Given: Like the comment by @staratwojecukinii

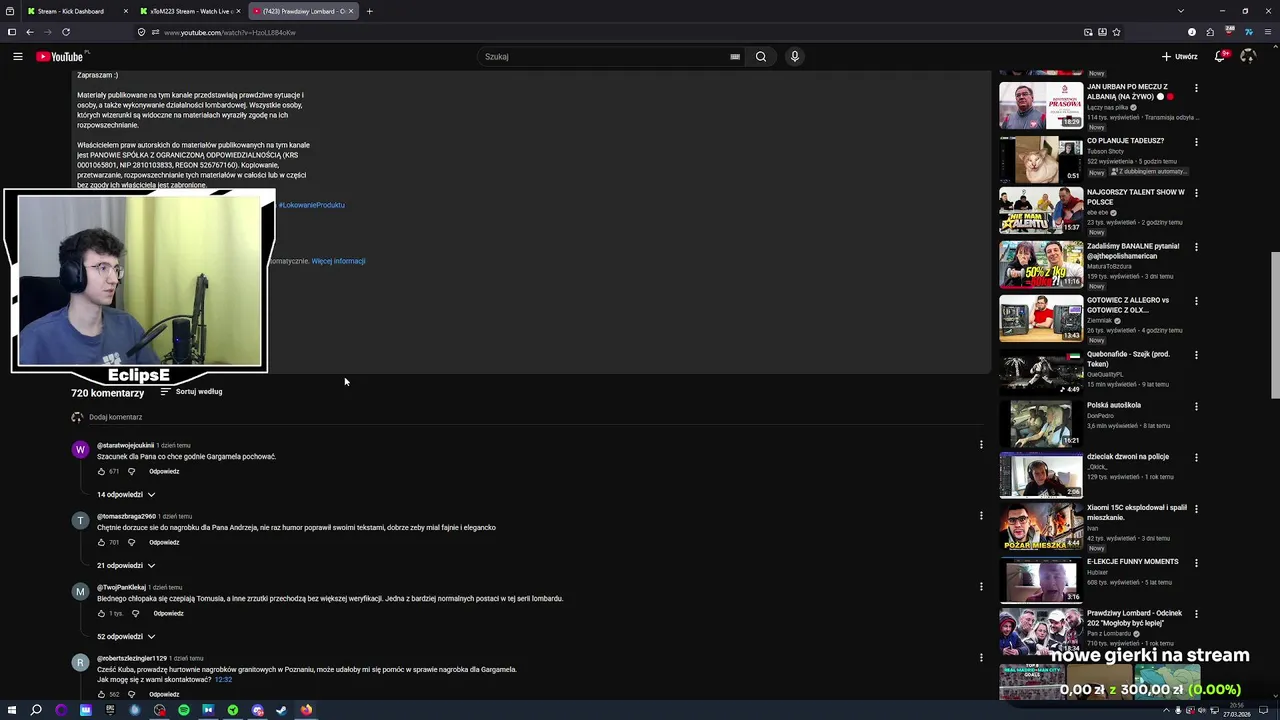Looking at the screenshot, I should coord(101,471).
